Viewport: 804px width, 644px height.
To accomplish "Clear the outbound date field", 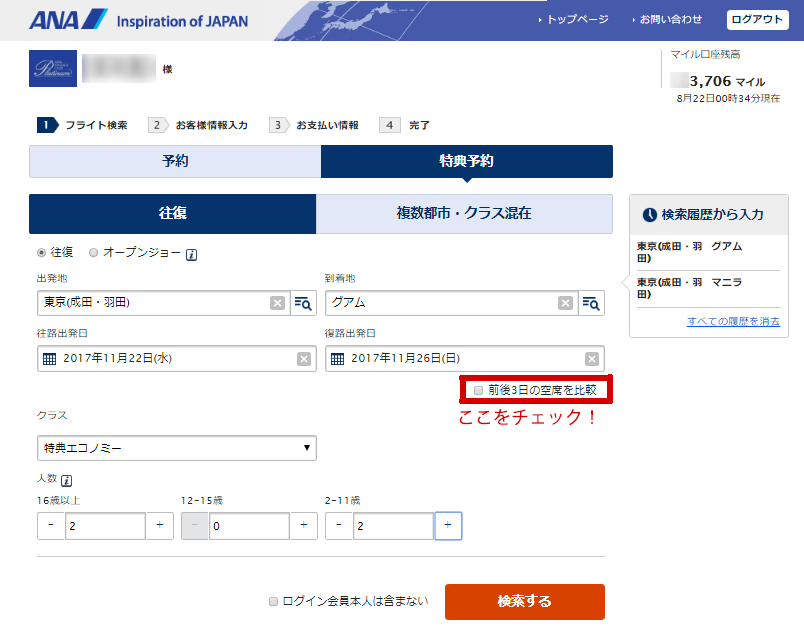I will click(303, 359).
